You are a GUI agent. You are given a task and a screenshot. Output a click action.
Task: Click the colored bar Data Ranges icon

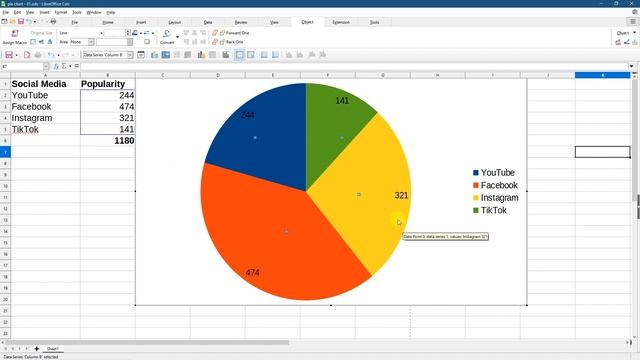point(201,55)
